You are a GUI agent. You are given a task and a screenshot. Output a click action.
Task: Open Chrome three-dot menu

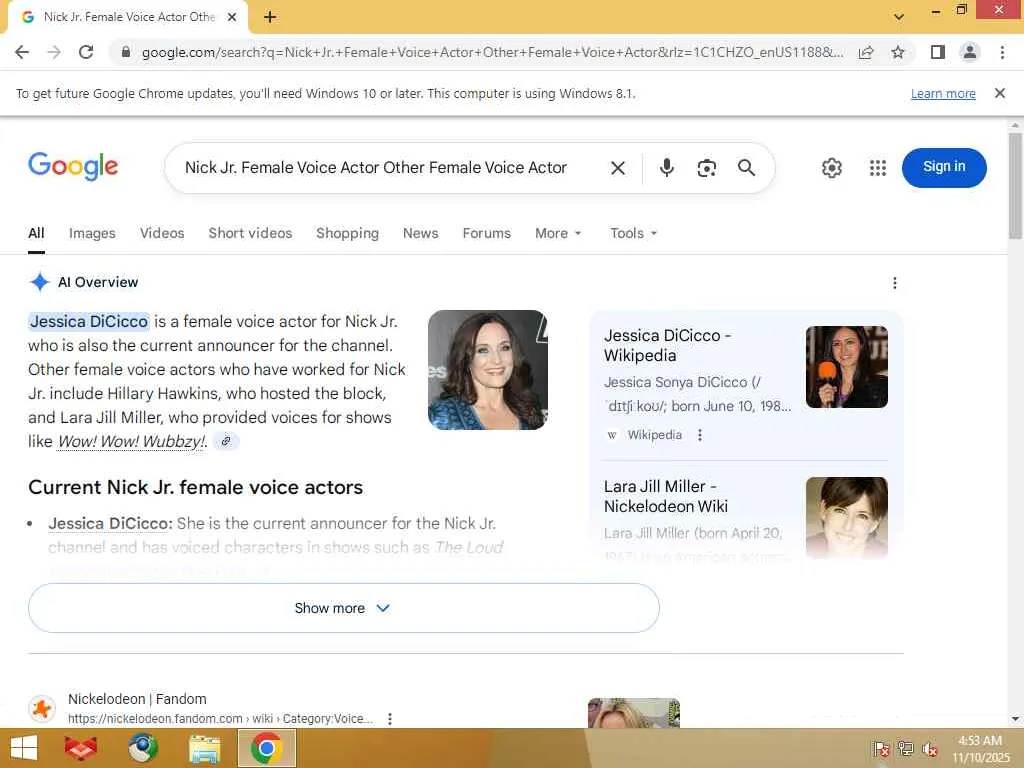coord(1002,52)
